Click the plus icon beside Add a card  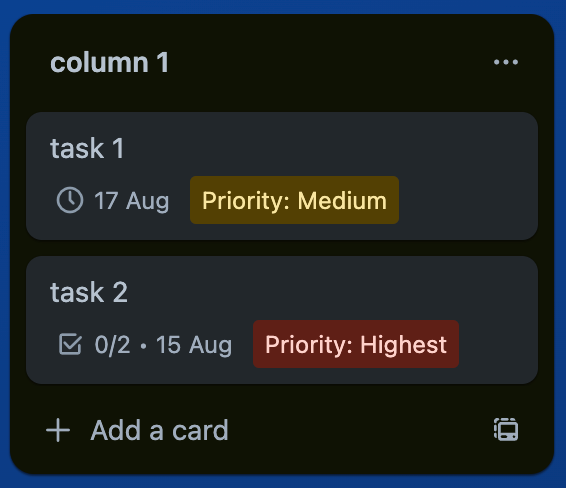click(58, 430)
